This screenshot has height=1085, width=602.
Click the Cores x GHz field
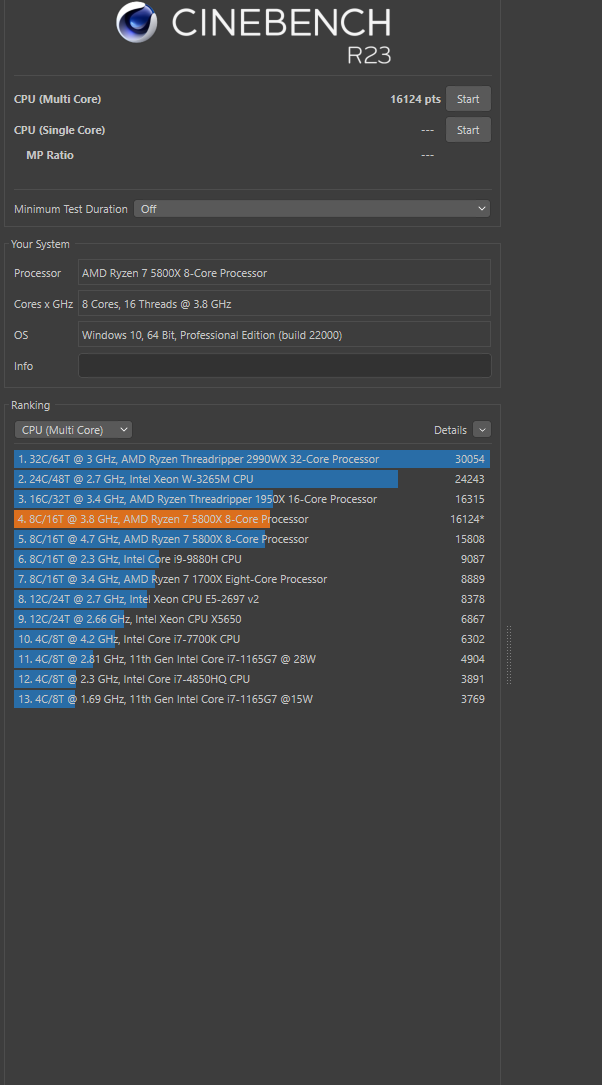284,303
